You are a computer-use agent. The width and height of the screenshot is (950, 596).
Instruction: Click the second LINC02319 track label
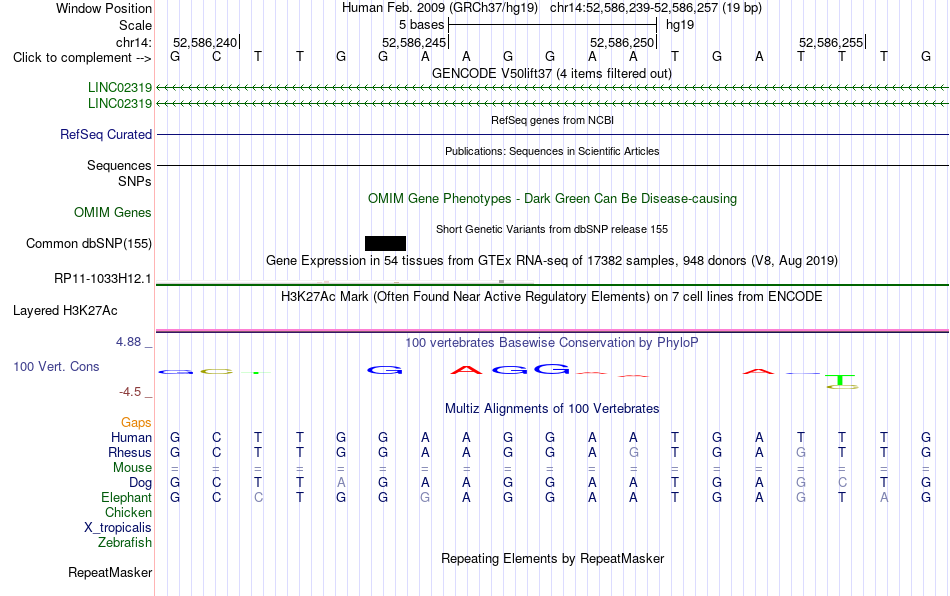point(119,104)
